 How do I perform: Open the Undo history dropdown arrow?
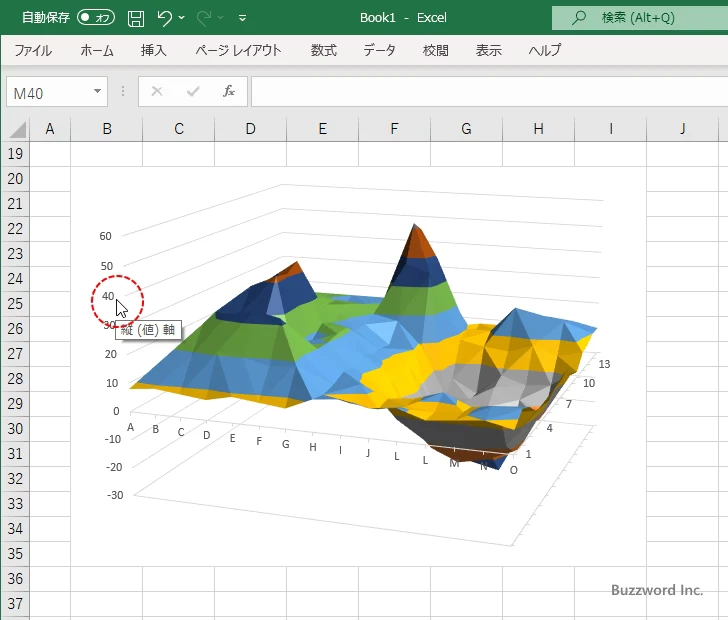(x=182, y=18)
